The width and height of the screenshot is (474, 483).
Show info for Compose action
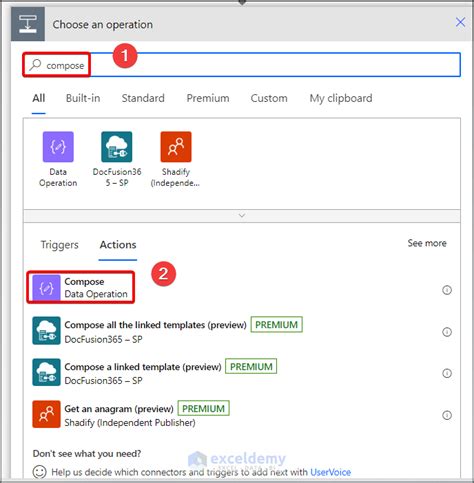point(447,290)
